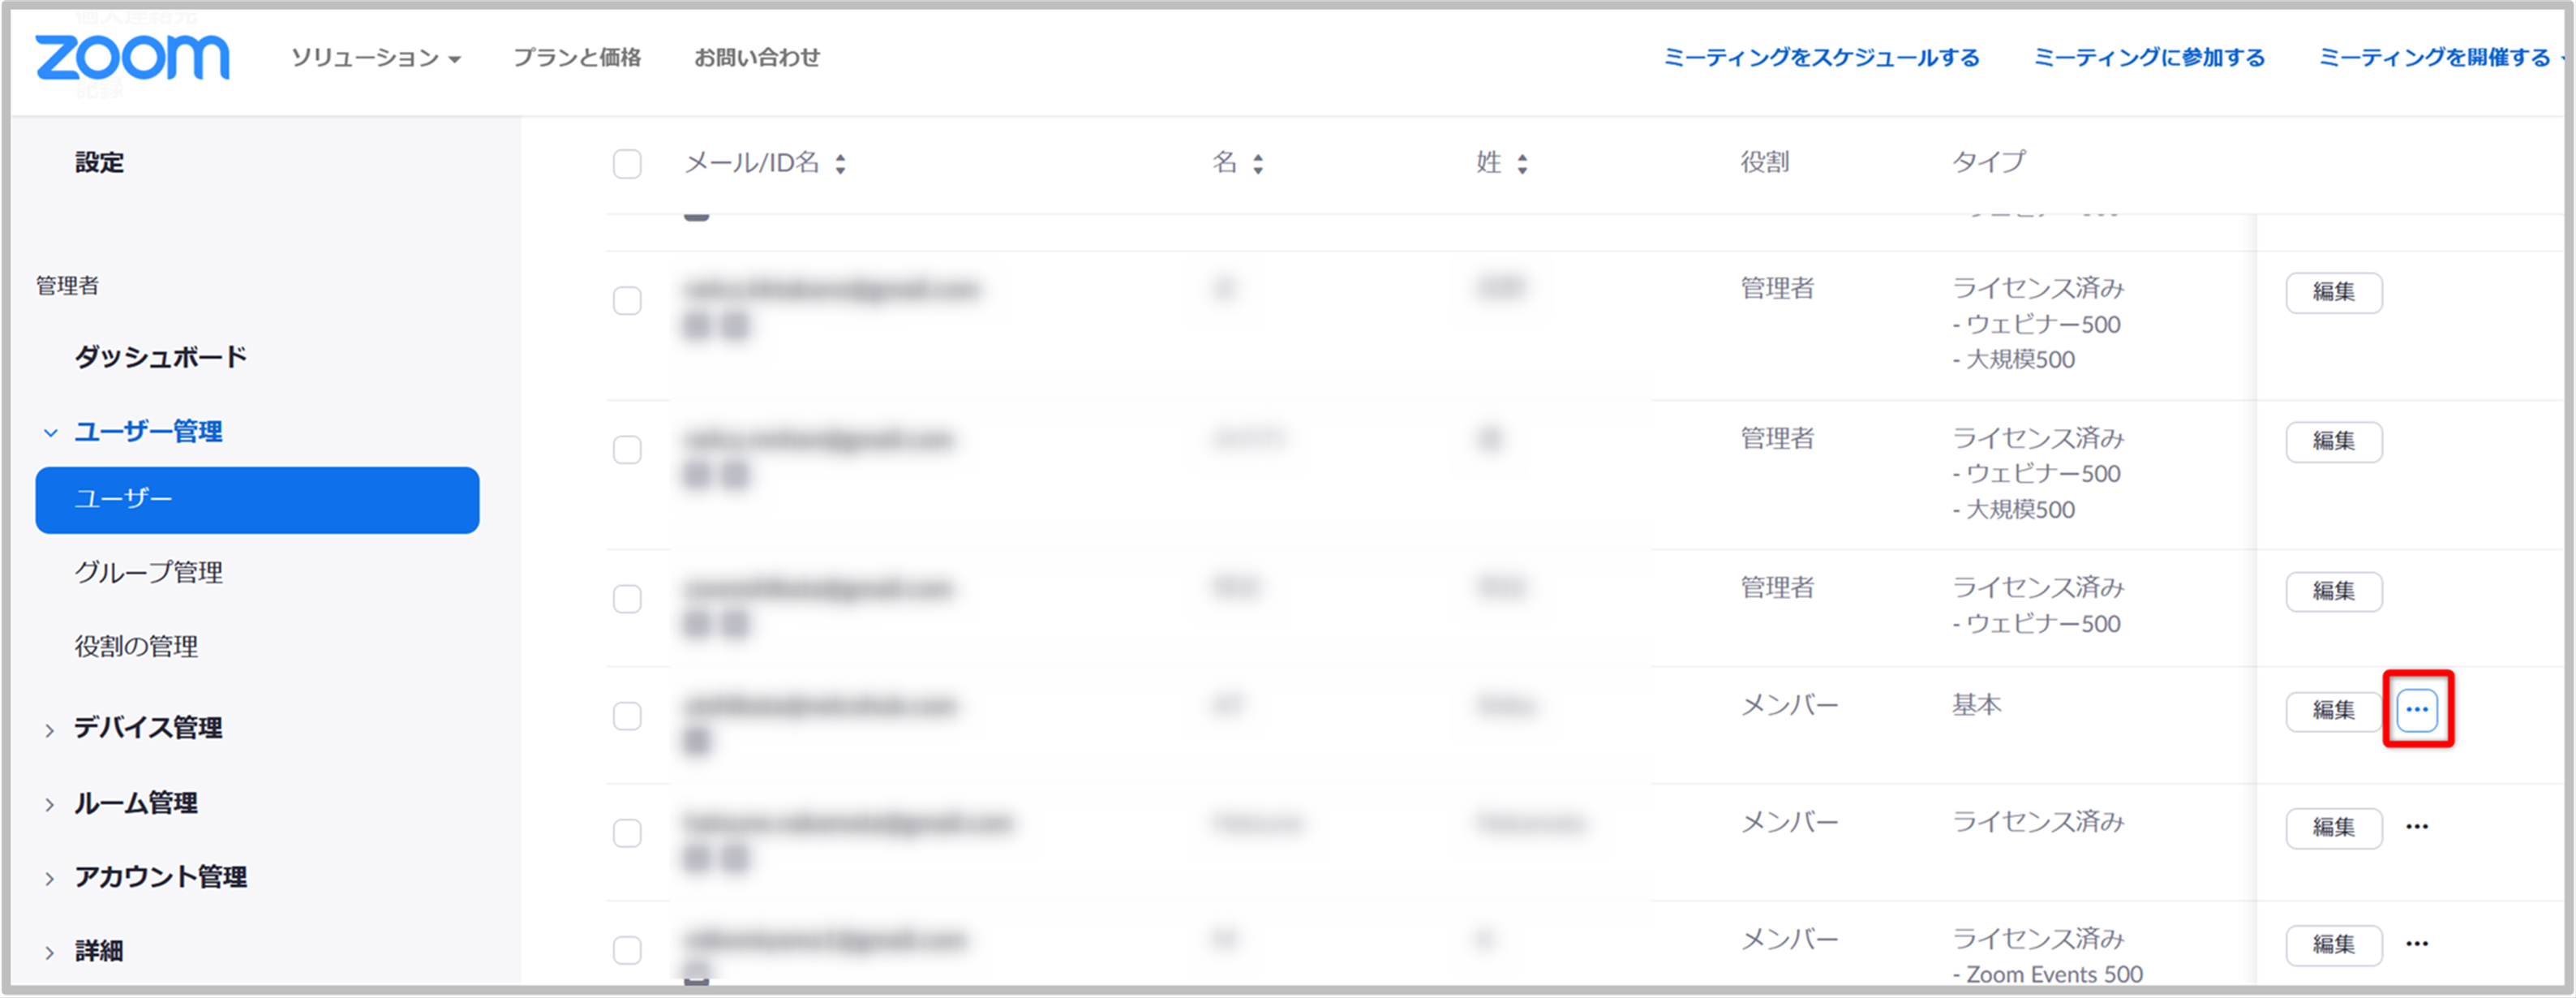Click the 役割 column header
Screen dimensions: 2576x998
[1765, 162]
